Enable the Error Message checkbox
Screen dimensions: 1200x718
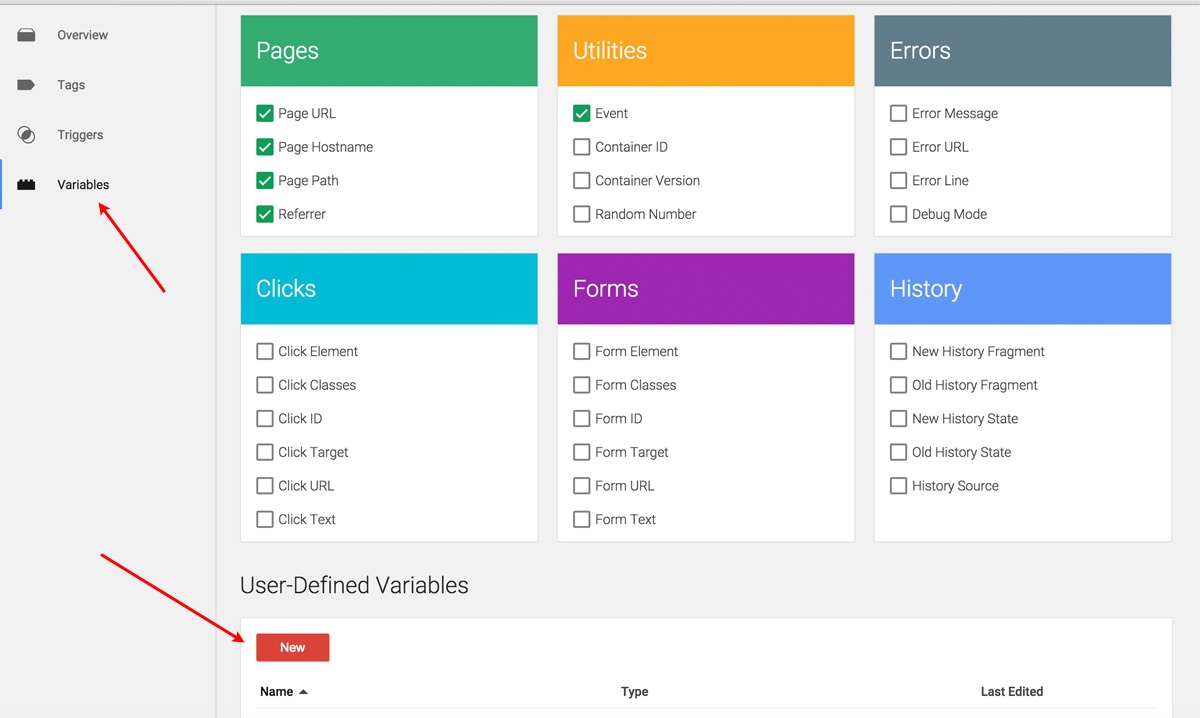click(x=899, y=114)
